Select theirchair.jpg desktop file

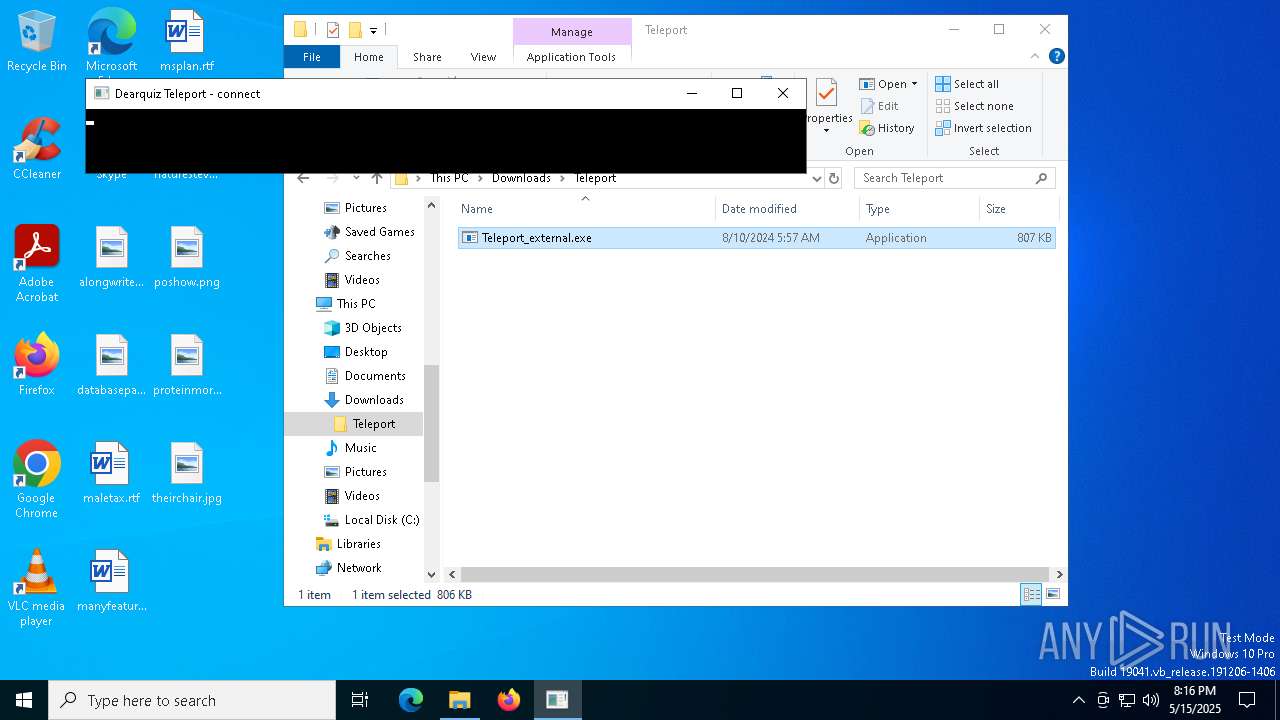[x=187, y=473]
